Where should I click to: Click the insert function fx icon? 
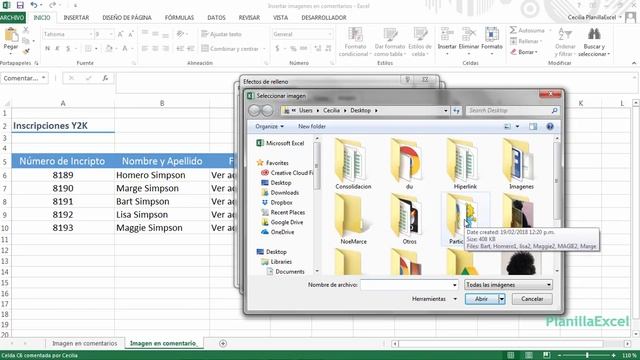(105, 78)
